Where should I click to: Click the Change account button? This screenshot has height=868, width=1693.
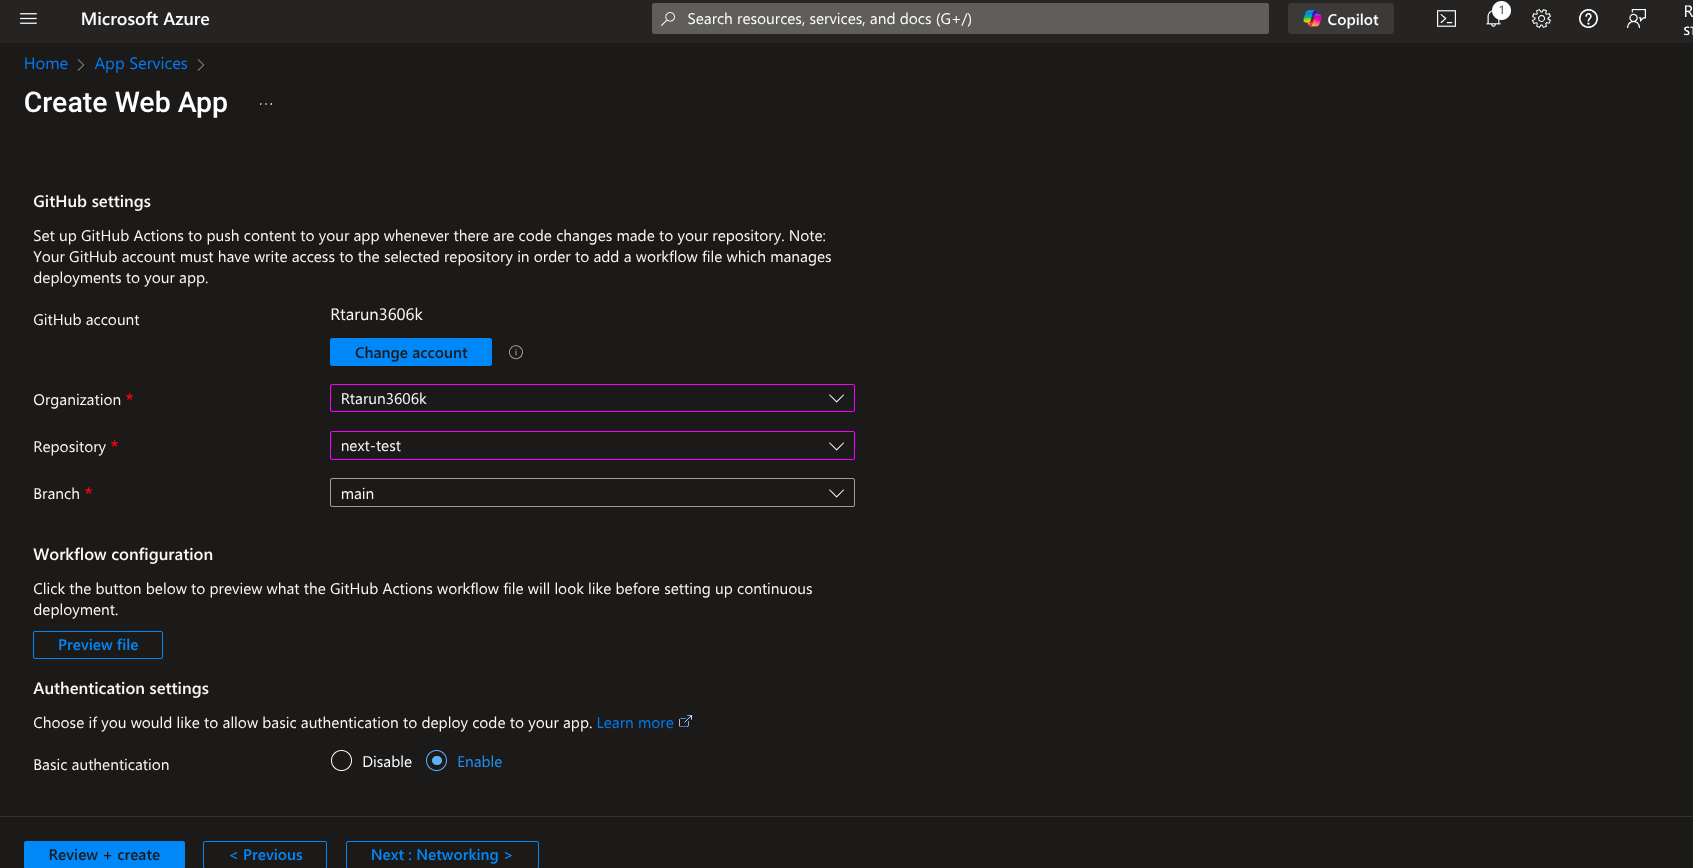[x=411, y=352]
